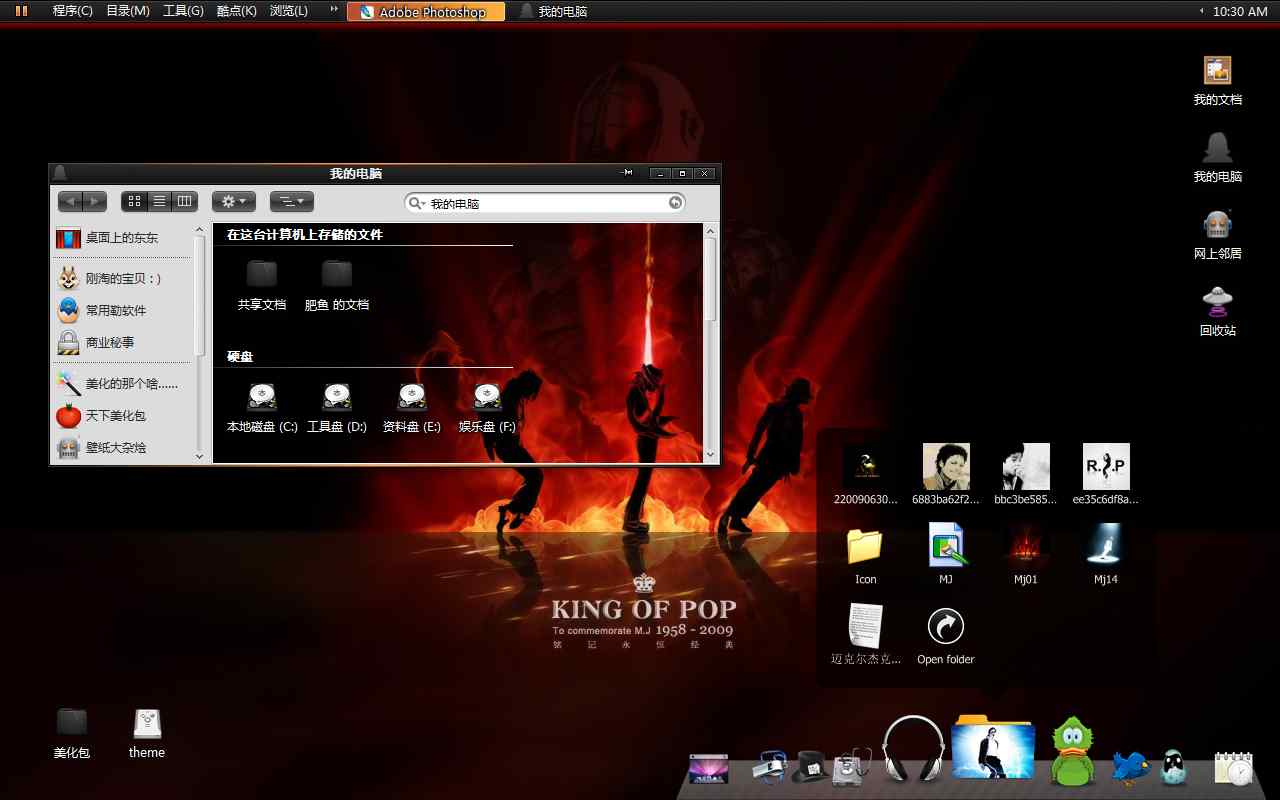The image size is (1280, 800).
Task: Switch to column view
Action: click(x=185, y=202)
